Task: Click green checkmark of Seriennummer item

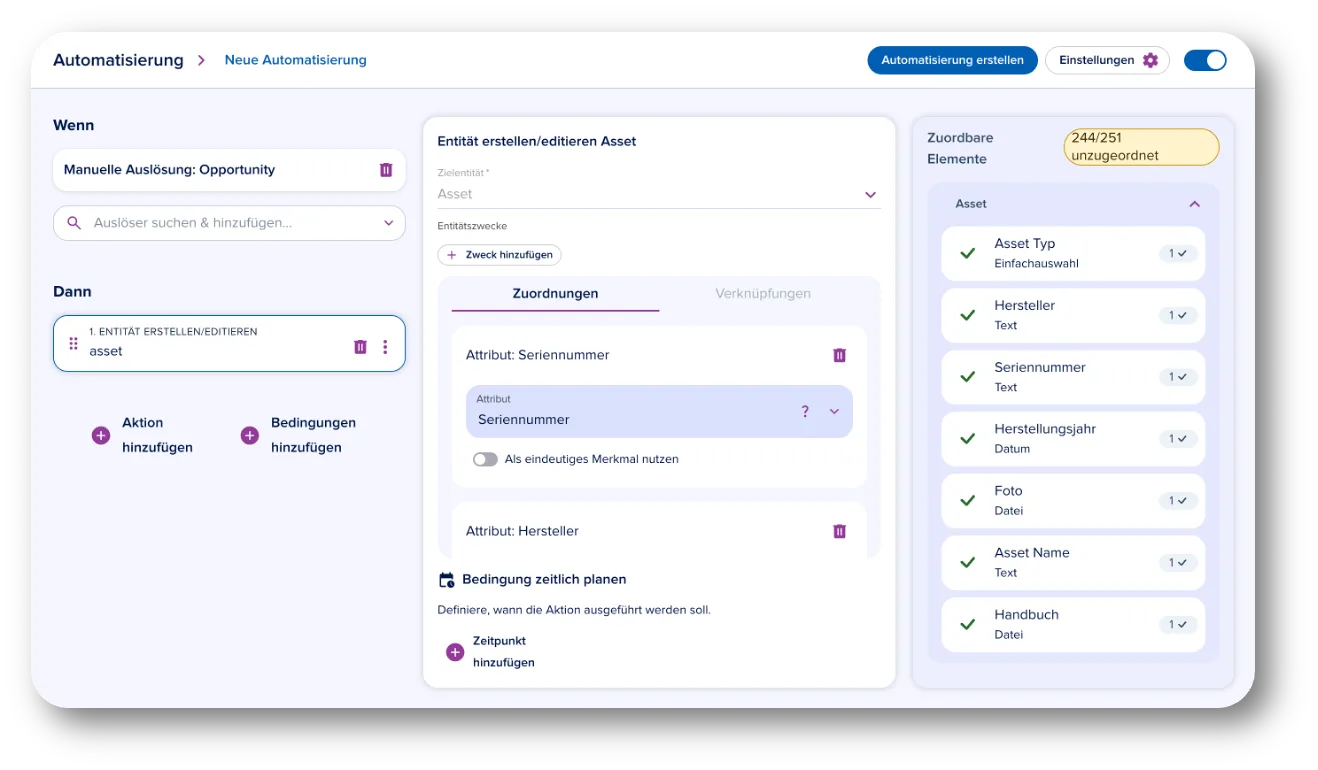Action: point(967,377)
